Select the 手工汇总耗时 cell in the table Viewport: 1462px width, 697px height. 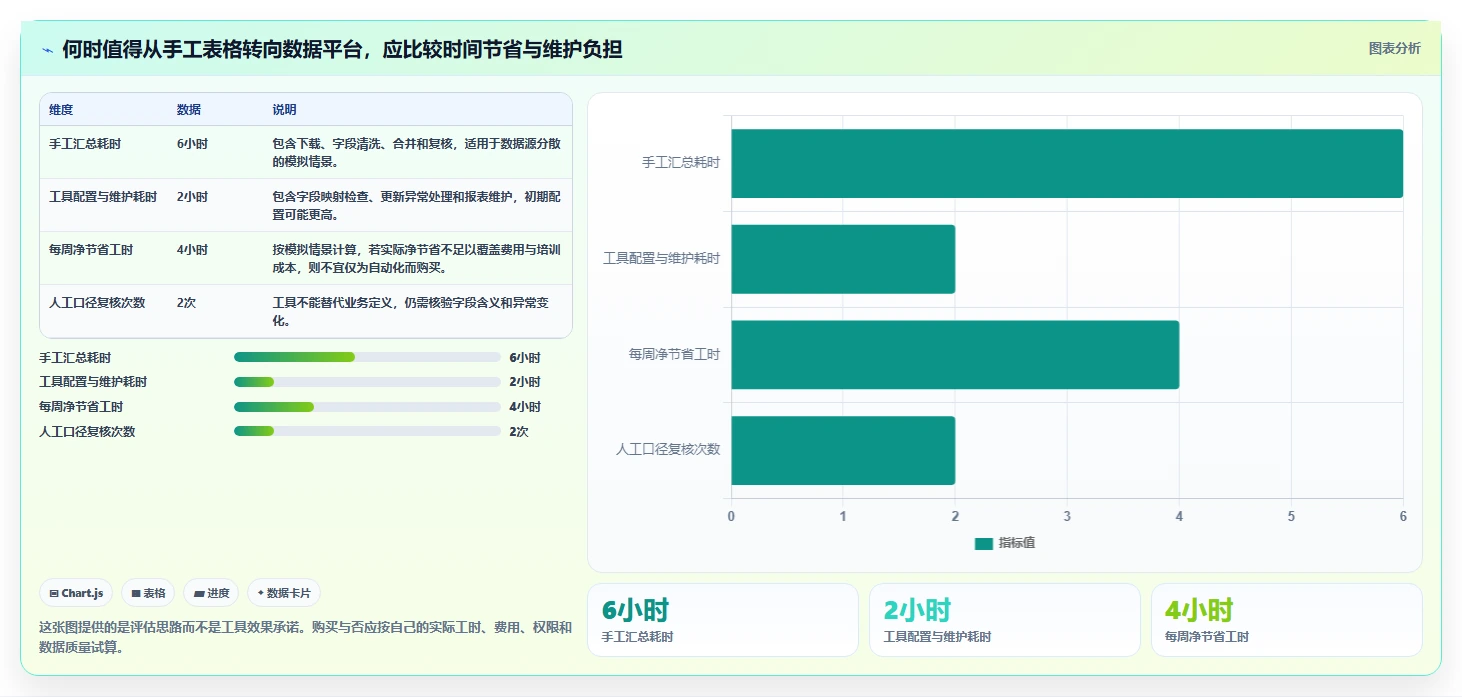(85, 144)
